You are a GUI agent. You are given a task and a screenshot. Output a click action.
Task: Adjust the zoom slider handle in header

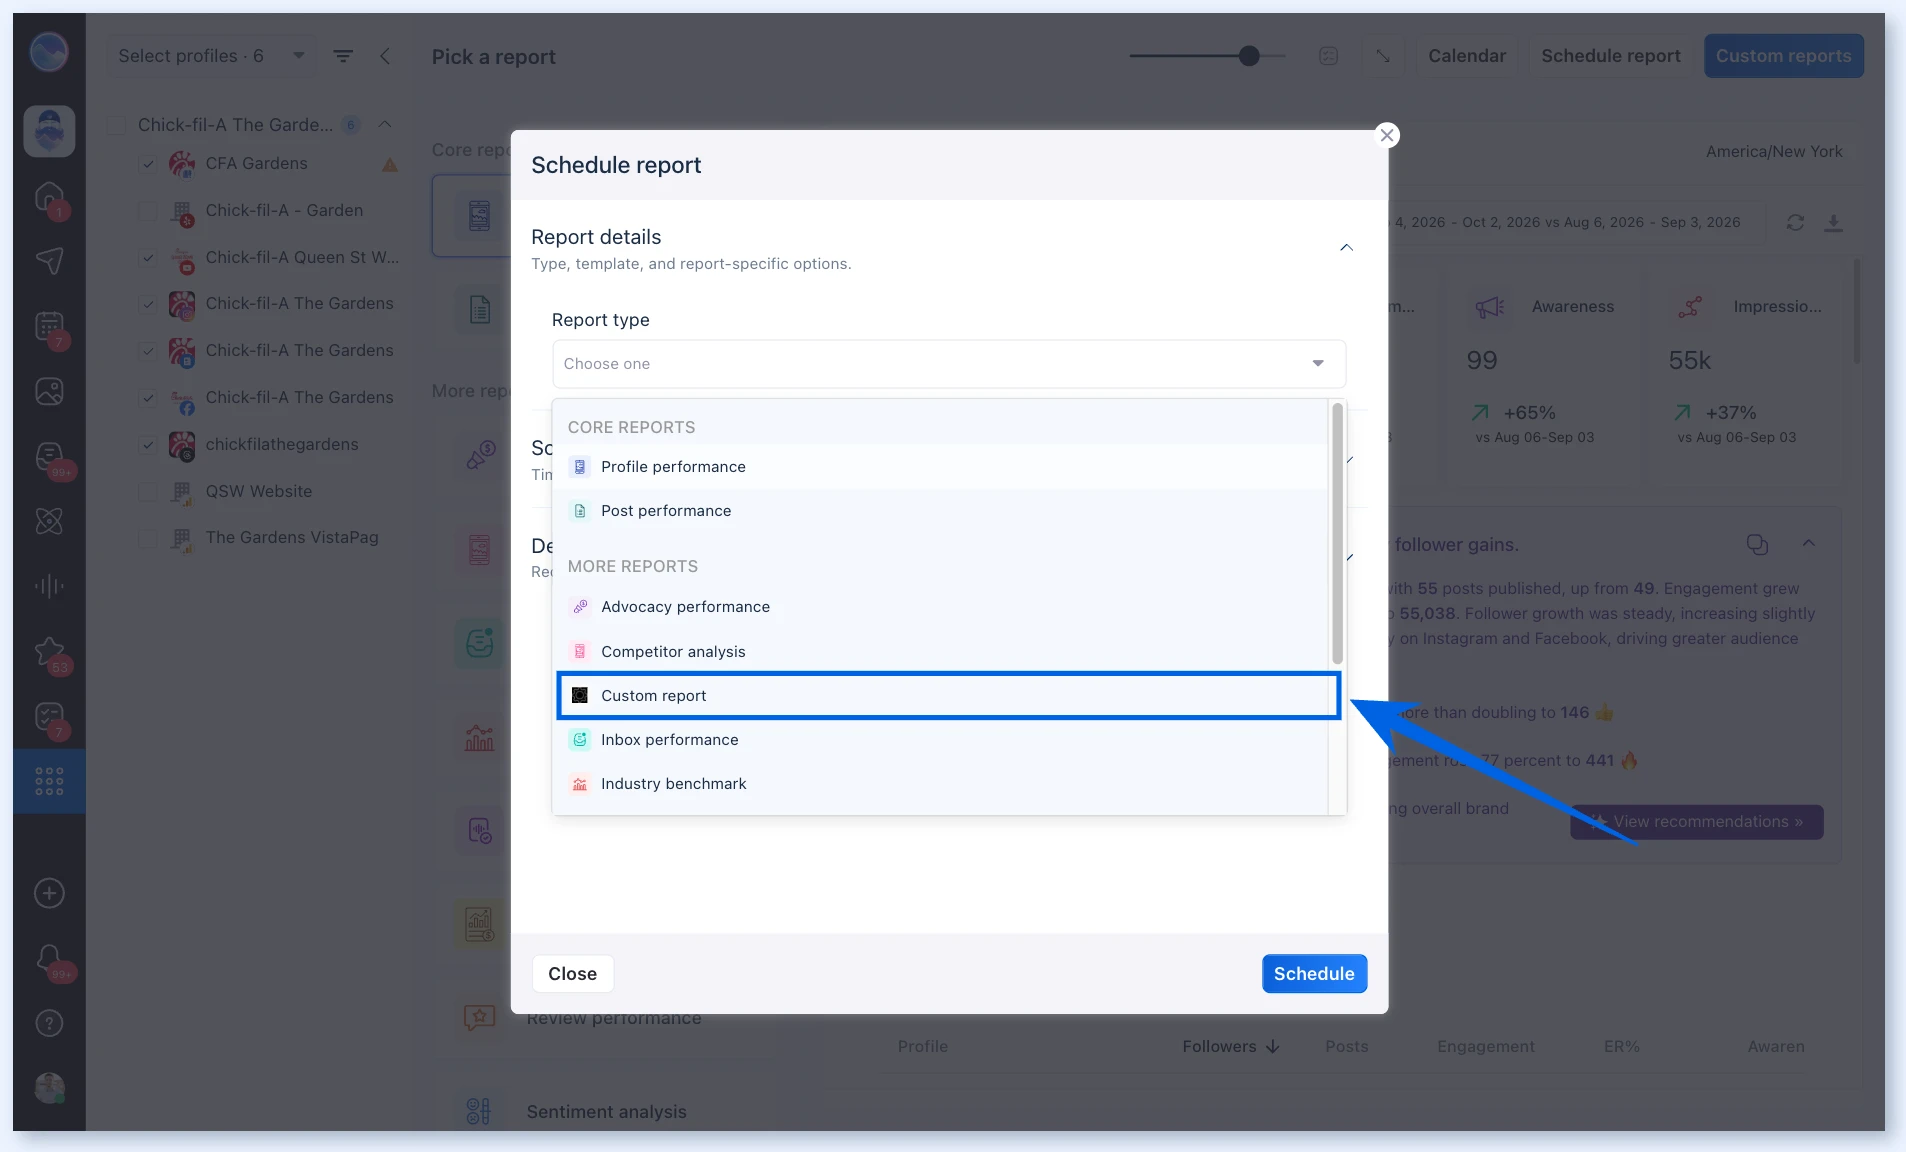pos(1248,56)
